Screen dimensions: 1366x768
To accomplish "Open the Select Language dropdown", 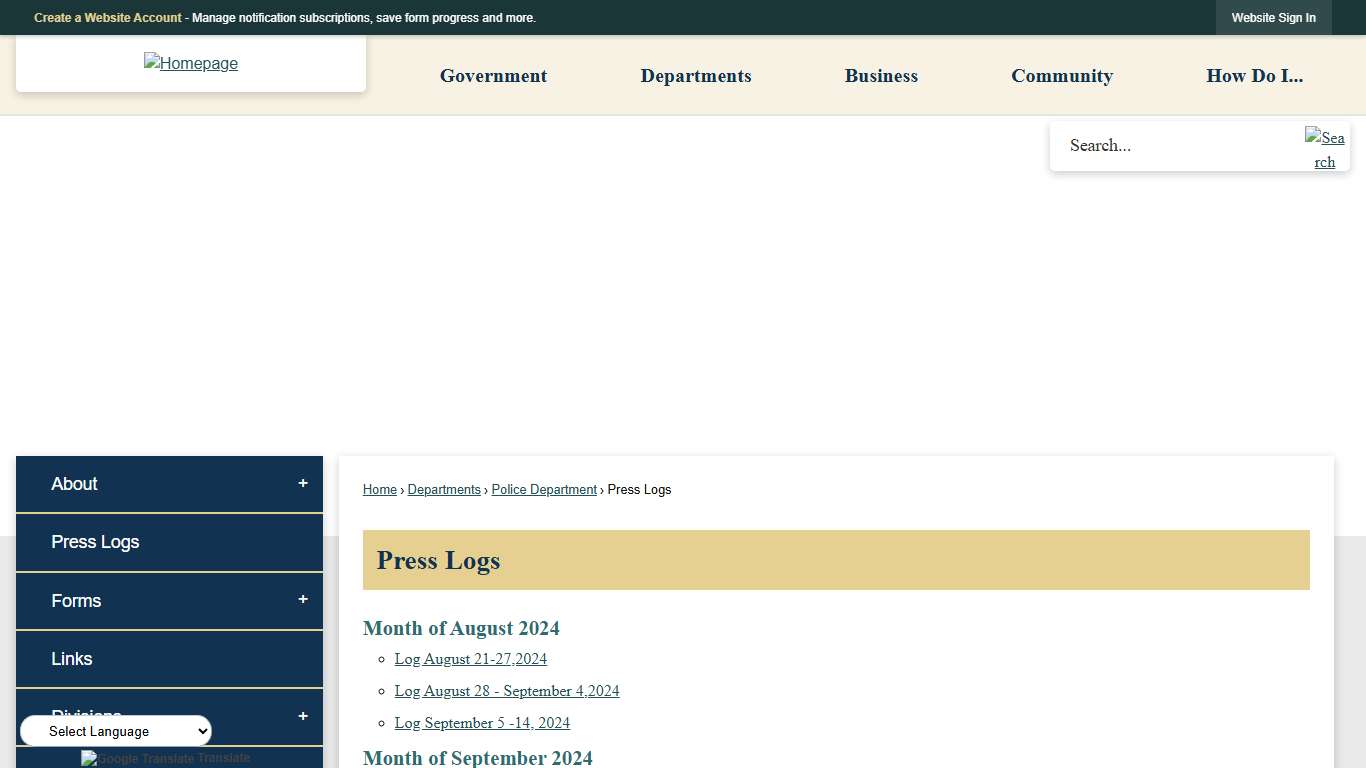I will (116, 731).
